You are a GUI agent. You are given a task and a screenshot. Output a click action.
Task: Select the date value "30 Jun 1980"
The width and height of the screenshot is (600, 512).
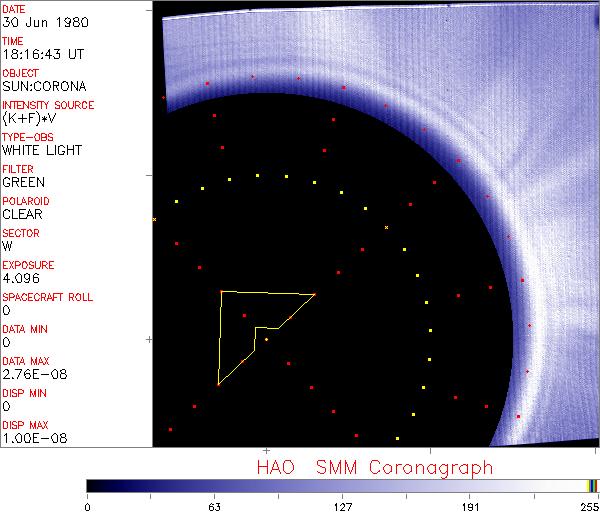(x=35, y=23)
